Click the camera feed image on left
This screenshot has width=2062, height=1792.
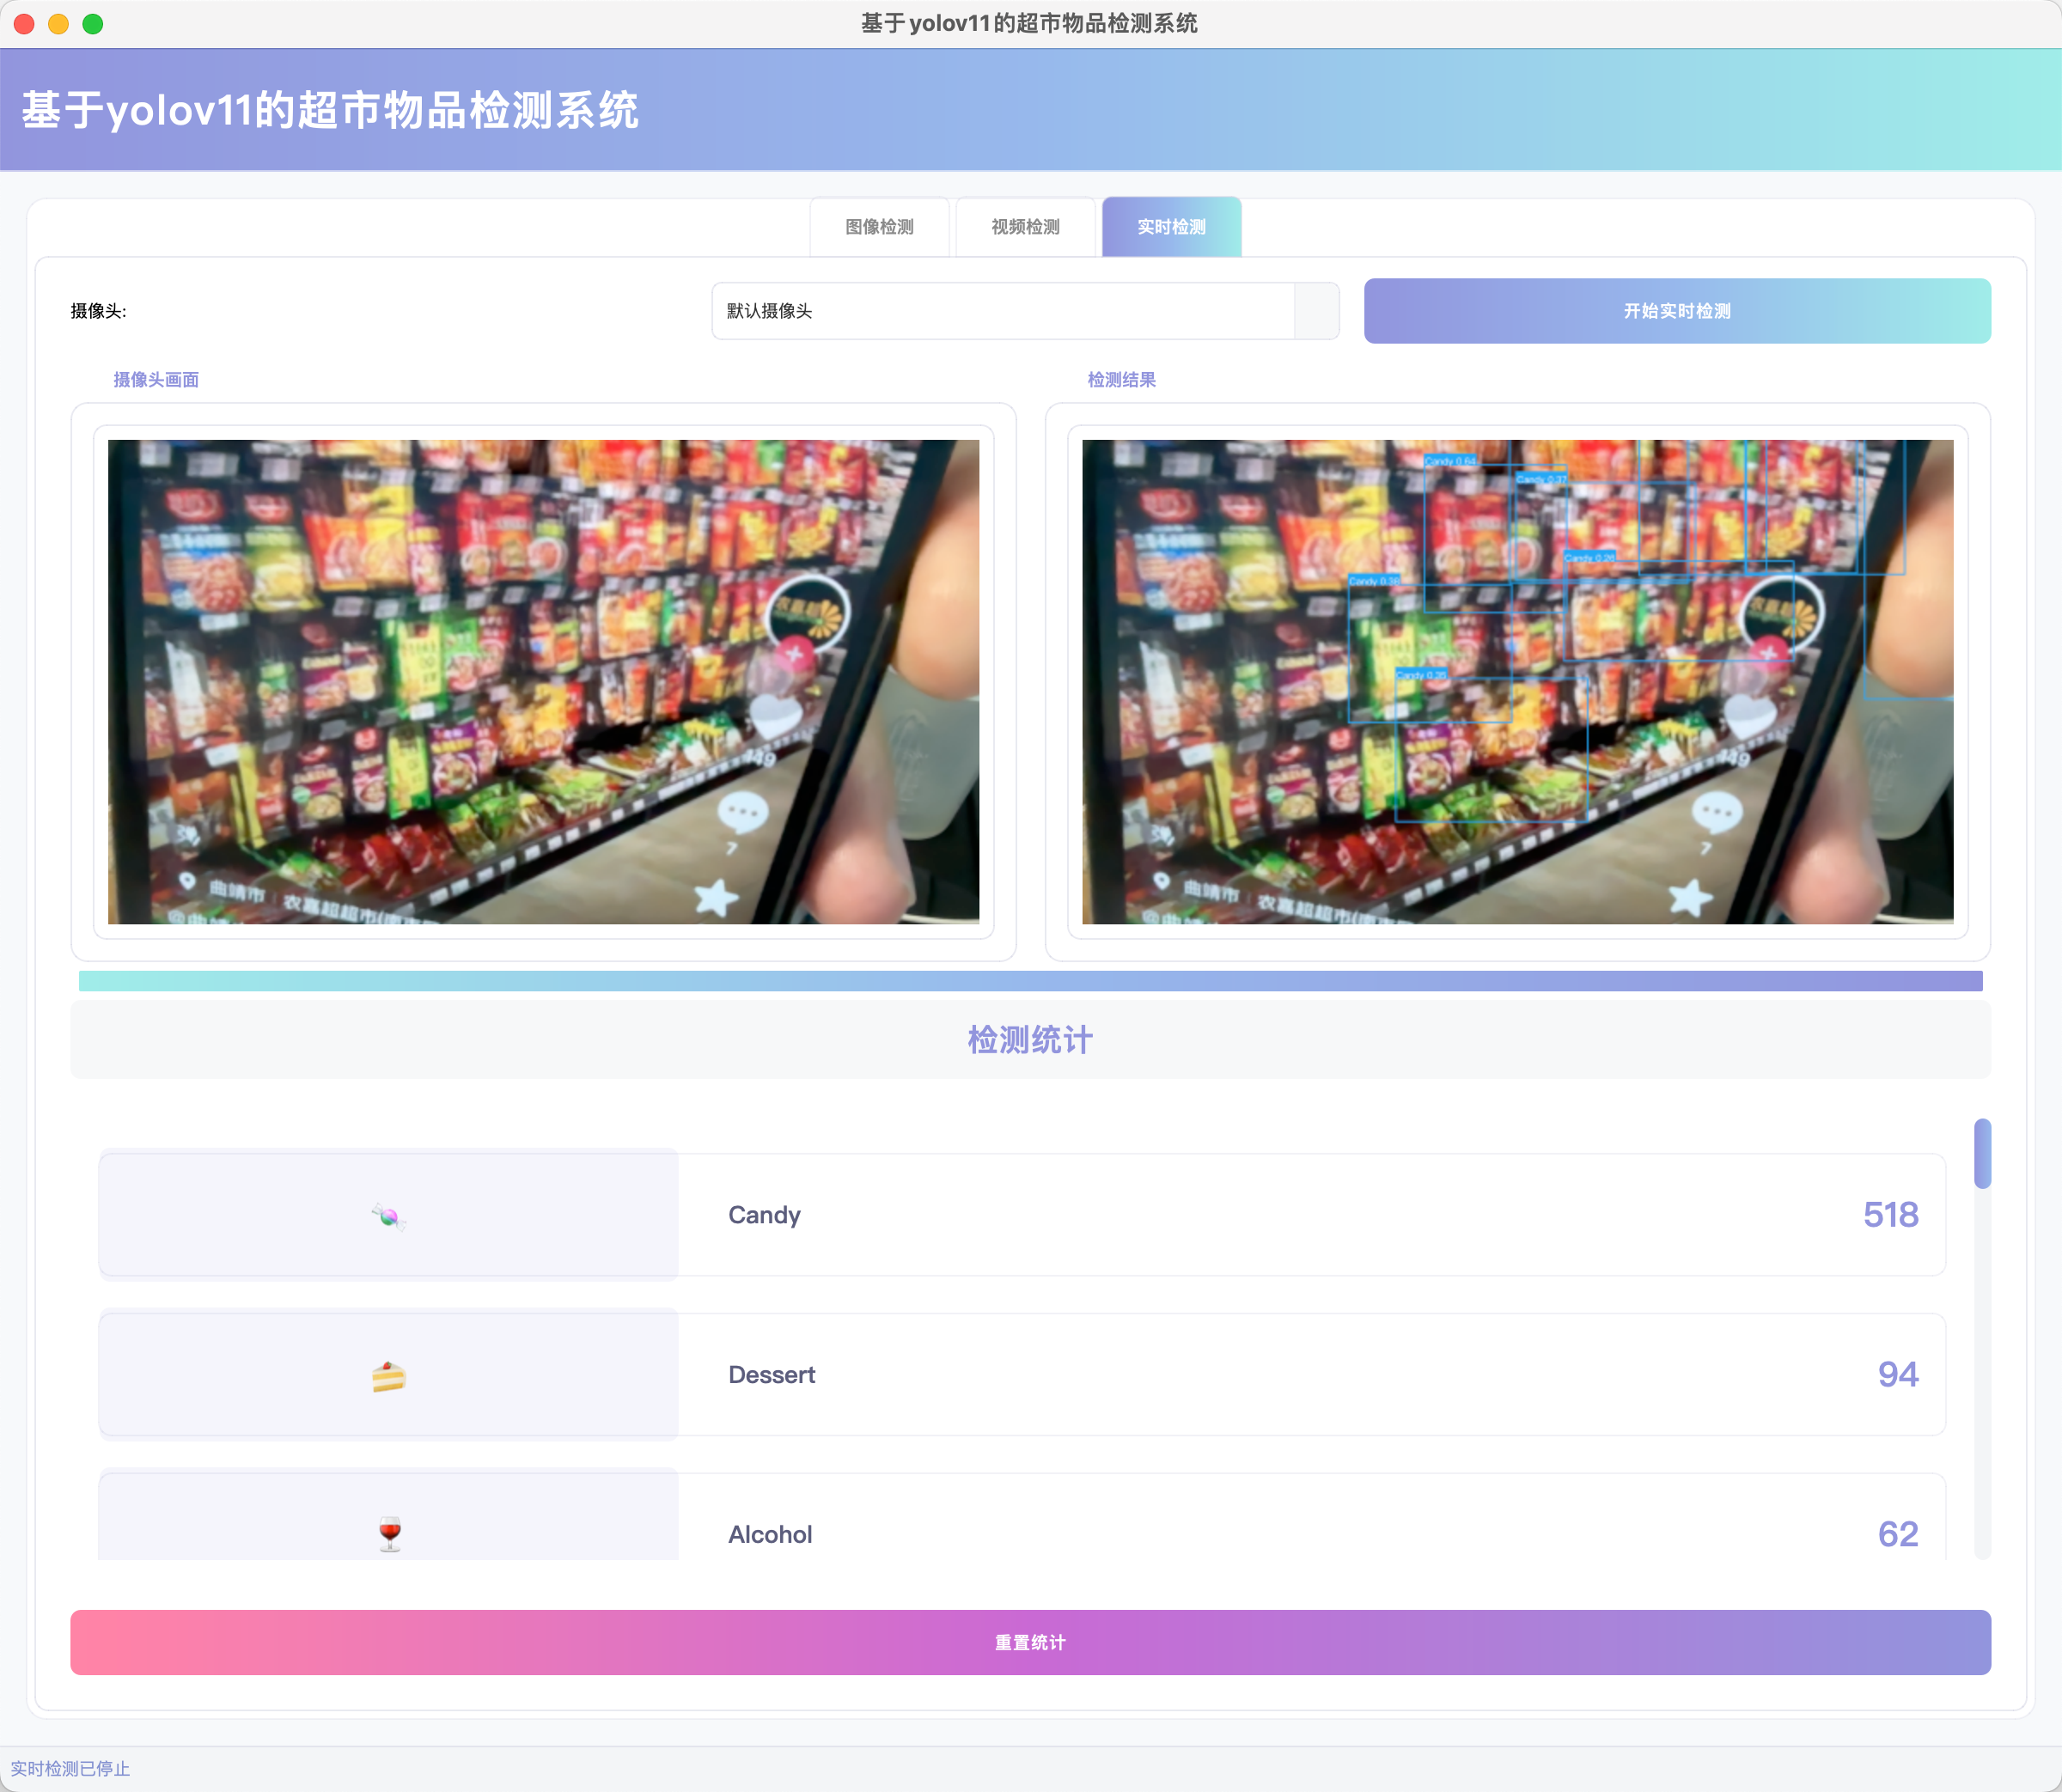click(543, 681)
